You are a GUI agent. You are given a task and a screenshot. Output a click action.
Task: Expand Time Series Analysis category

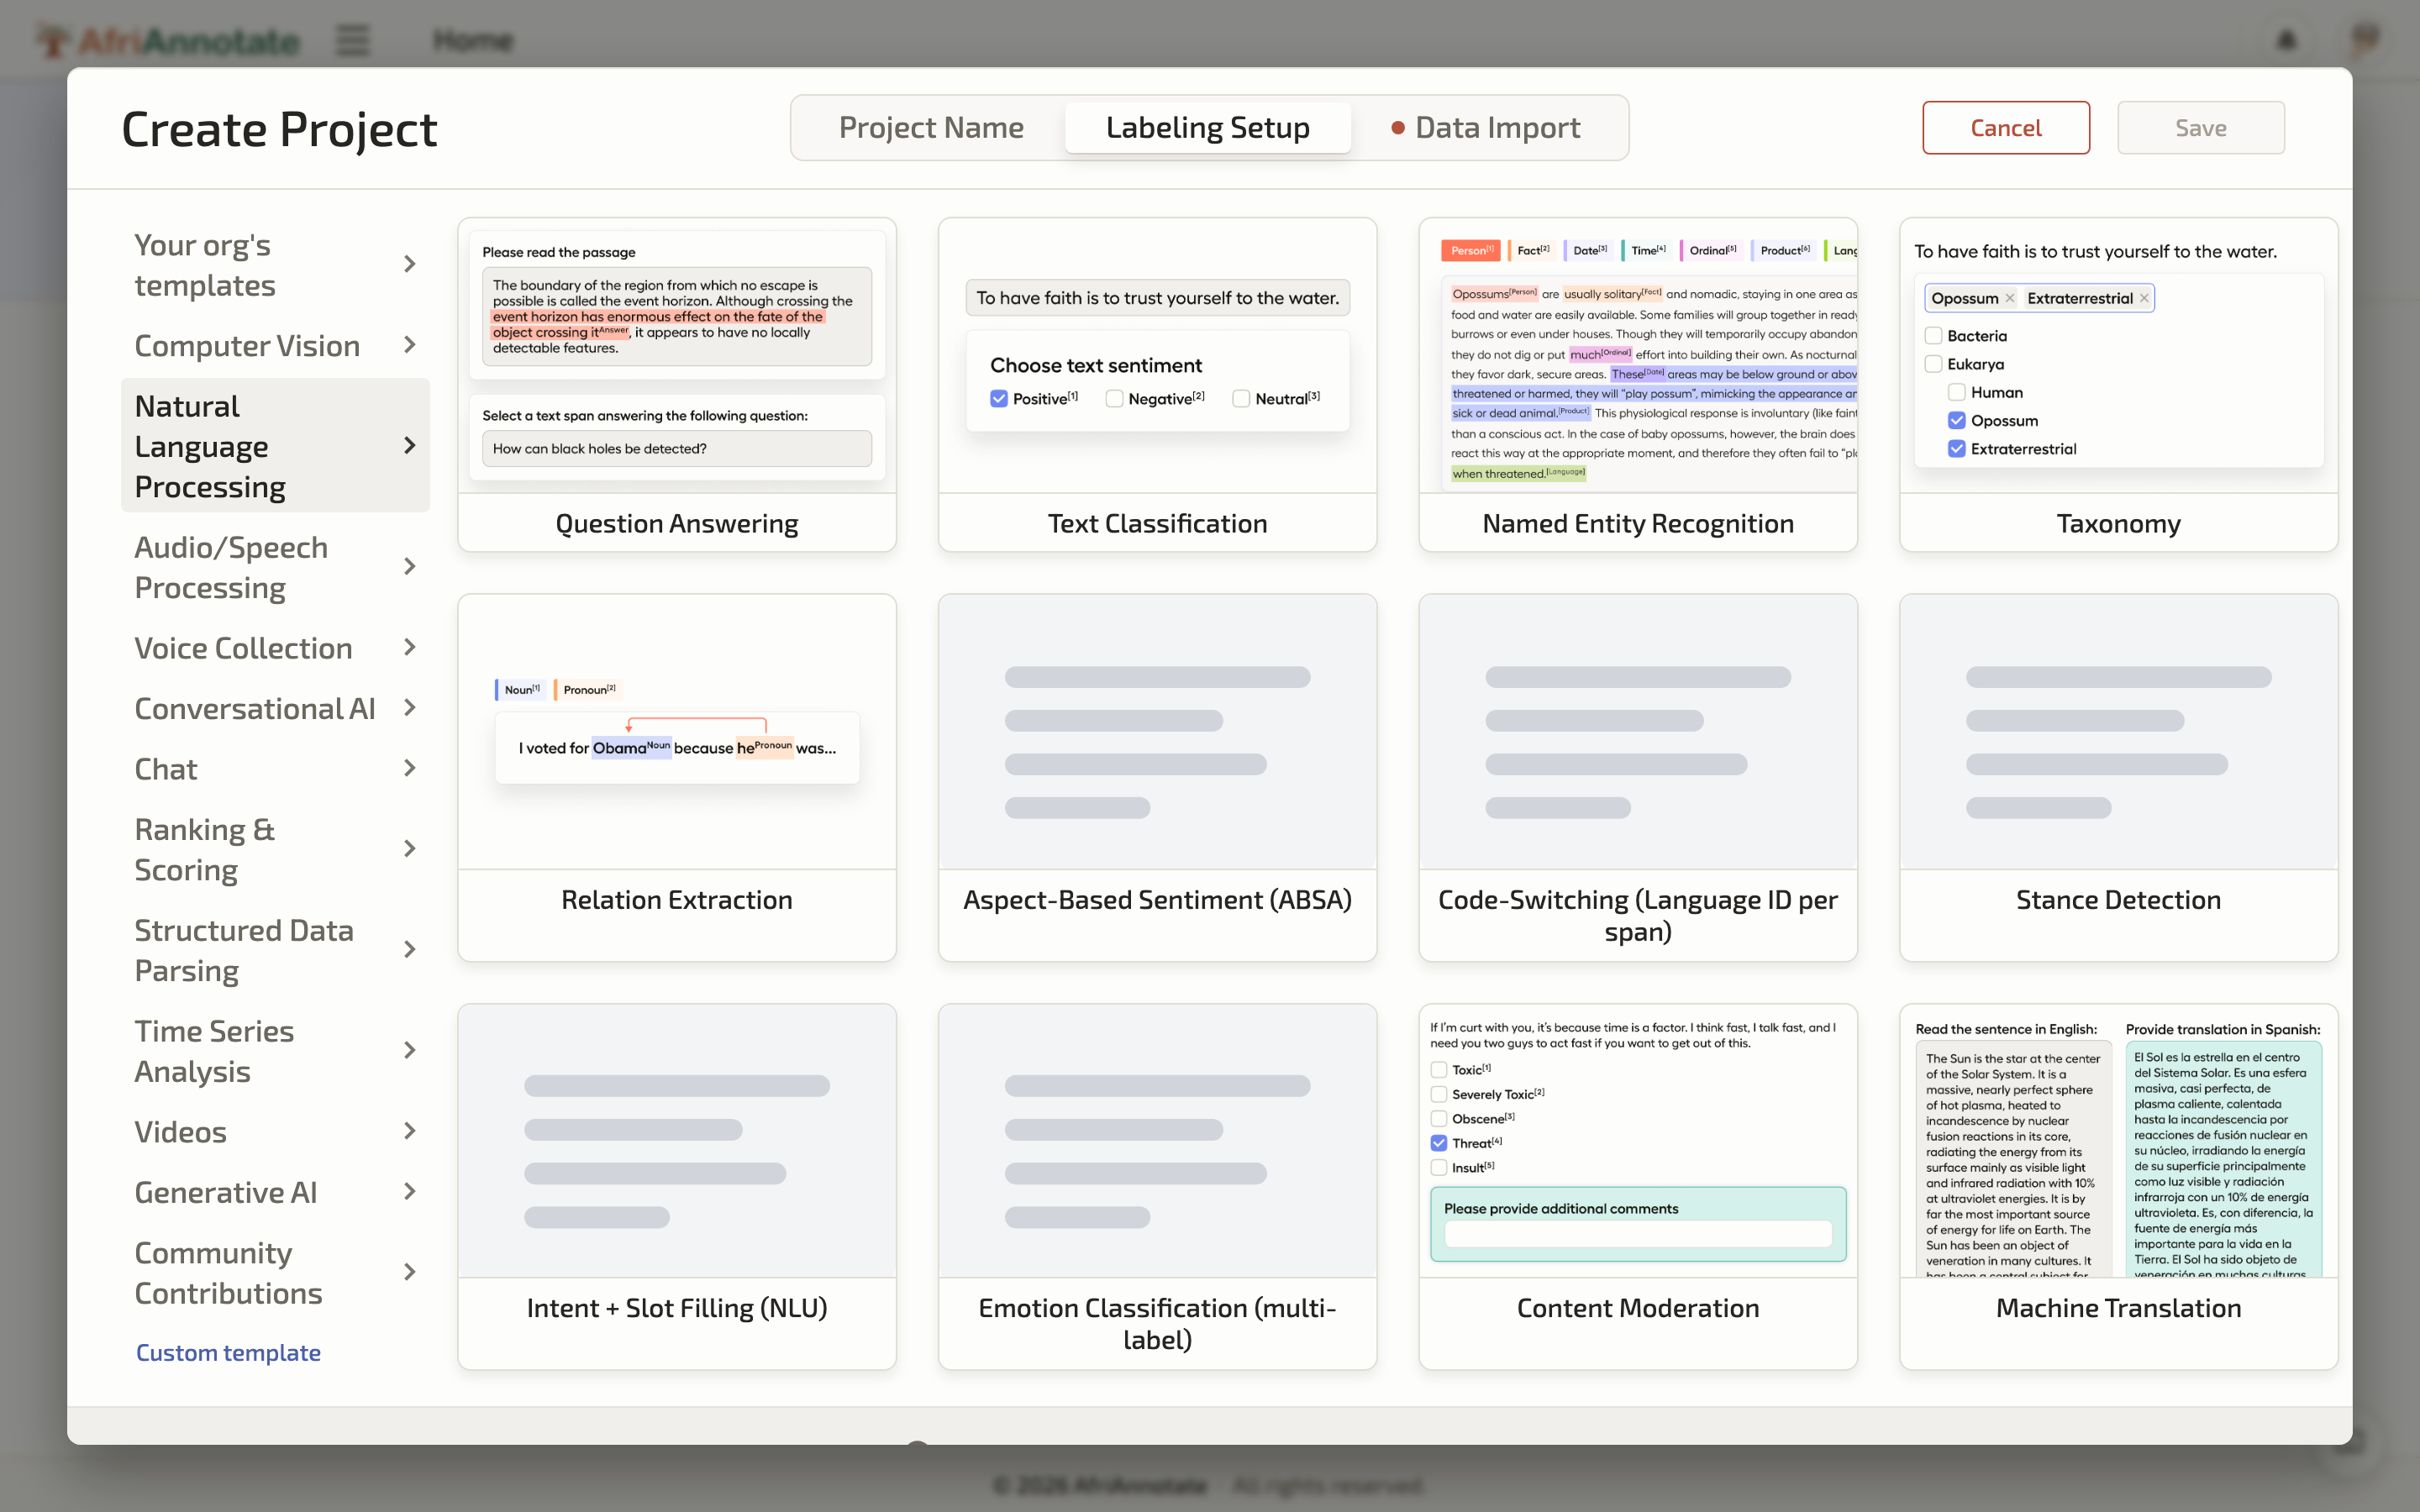[x=275, y=1051]
